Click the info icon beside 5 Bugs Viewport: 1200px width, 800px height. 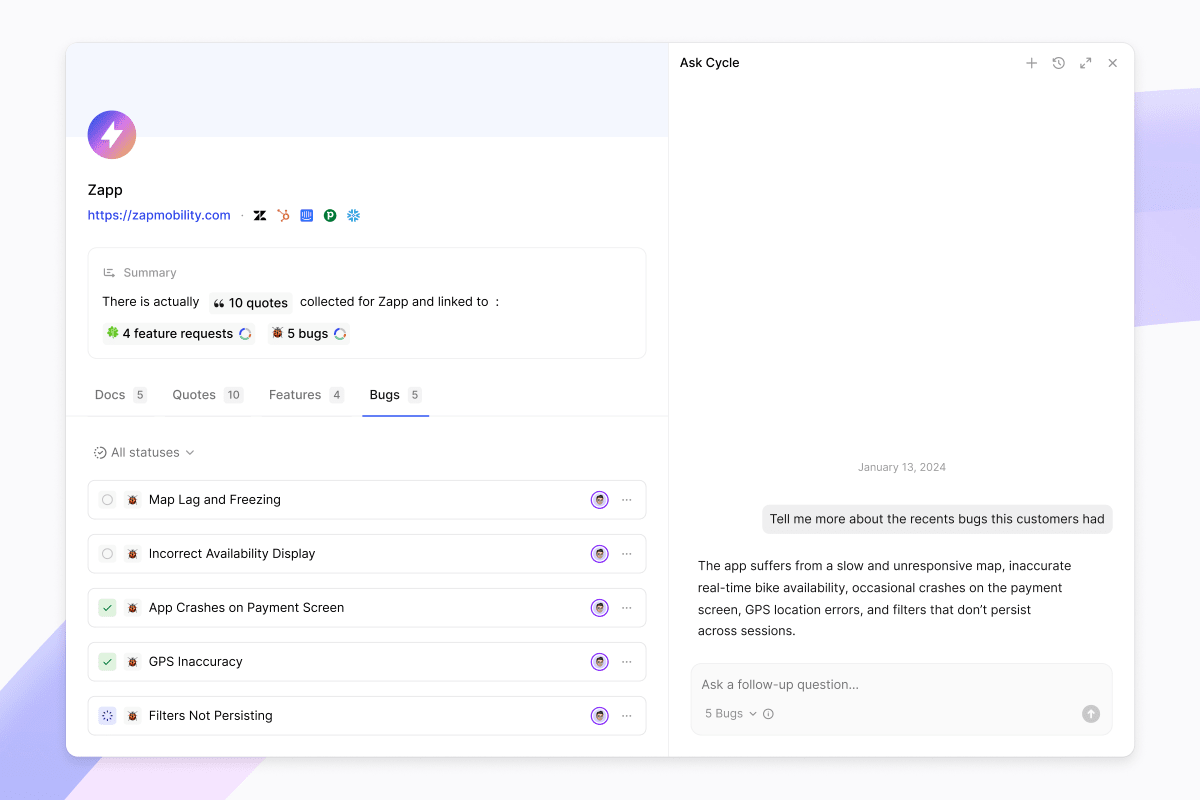(769, 714)
